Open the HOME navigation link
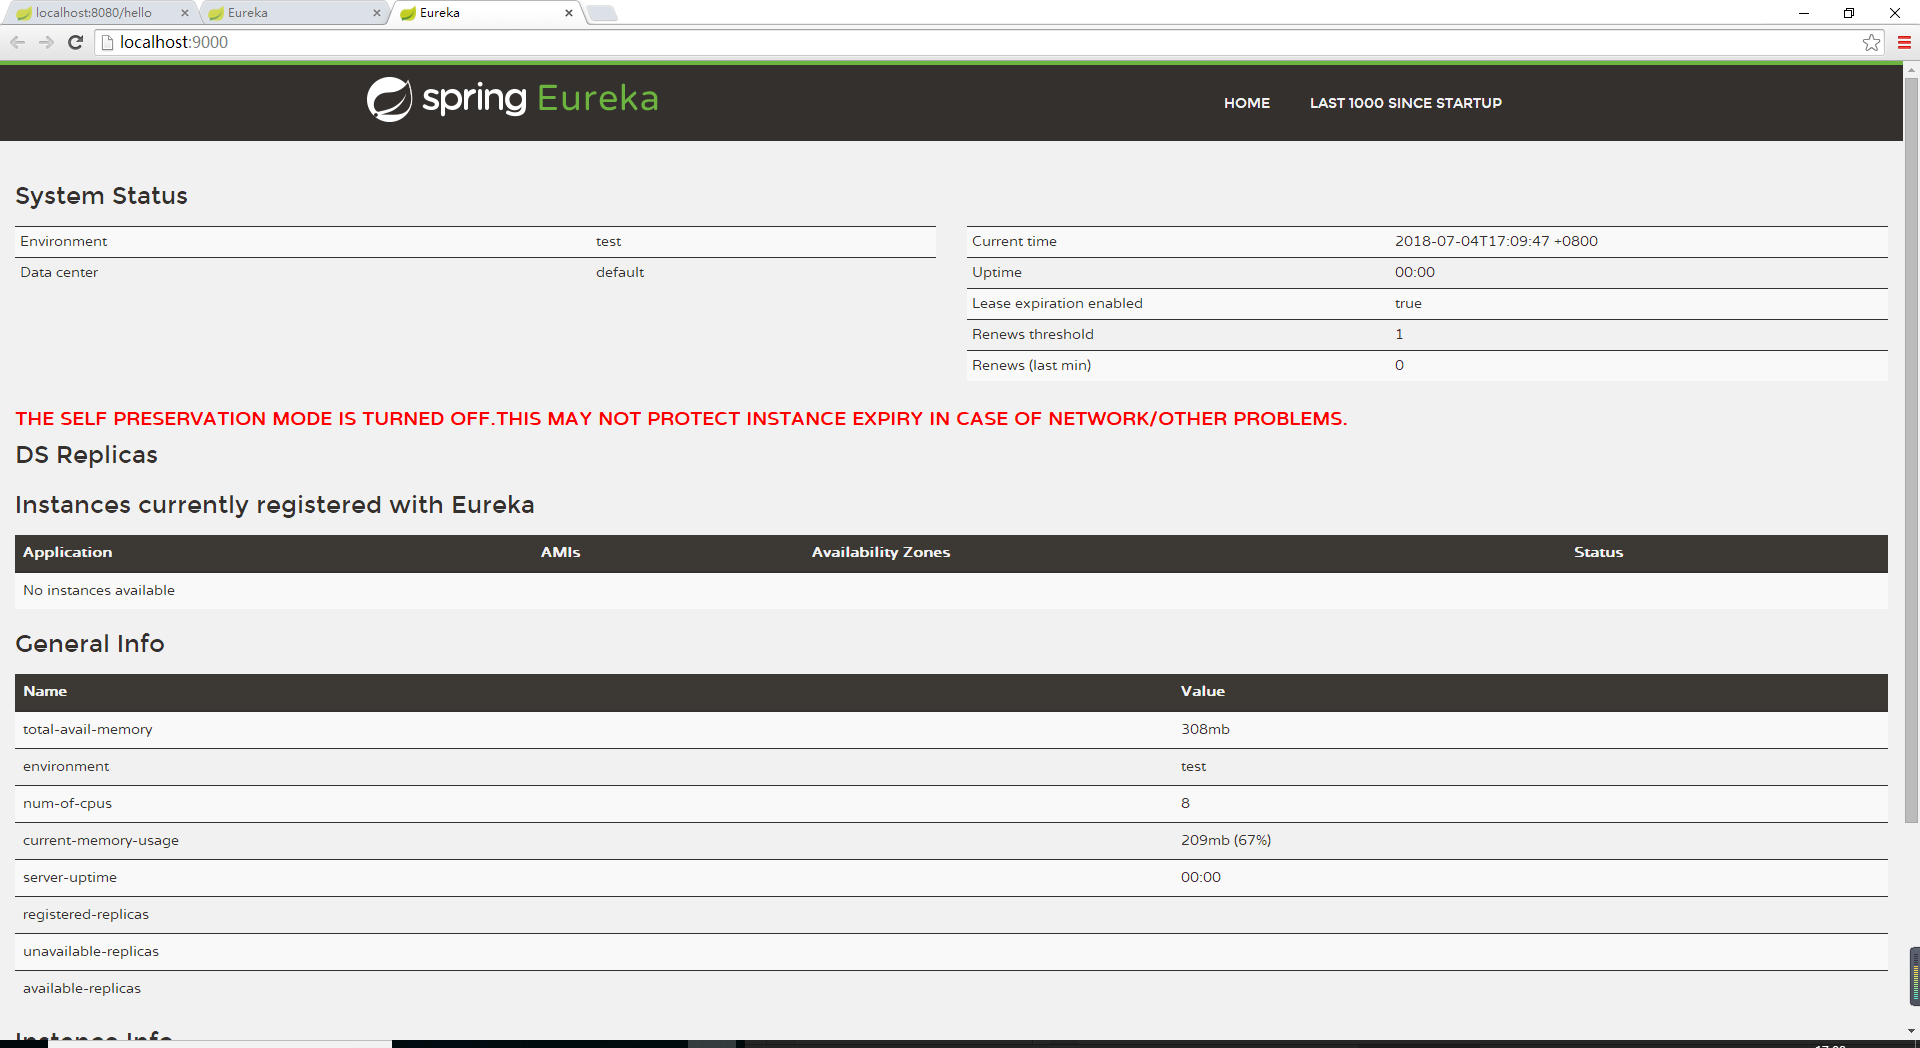This screenshot has width=1920, height=1048. point(1247,103)
